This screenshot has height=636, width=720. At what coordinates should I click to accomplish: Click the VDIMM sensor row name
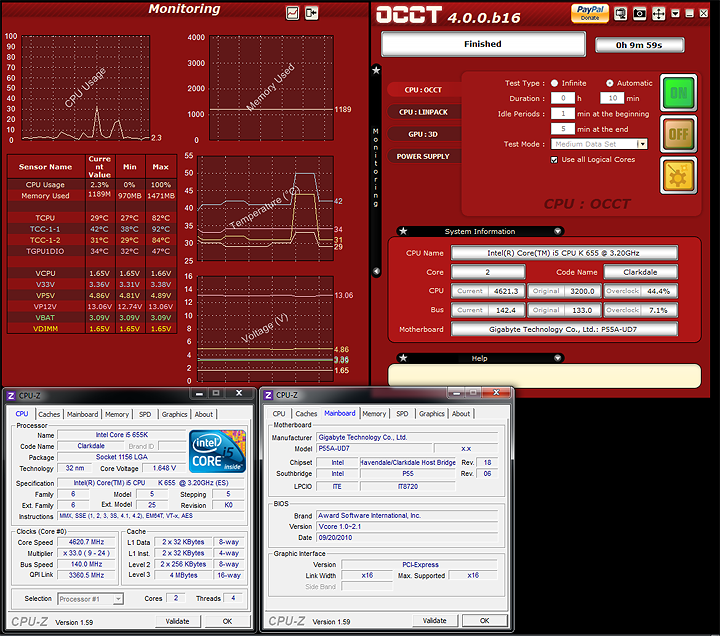[45, 329]
